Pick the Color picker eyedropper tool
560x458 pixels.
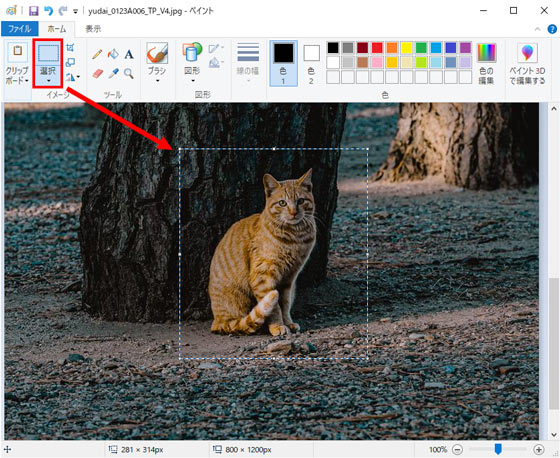click(x=113, y=74)
